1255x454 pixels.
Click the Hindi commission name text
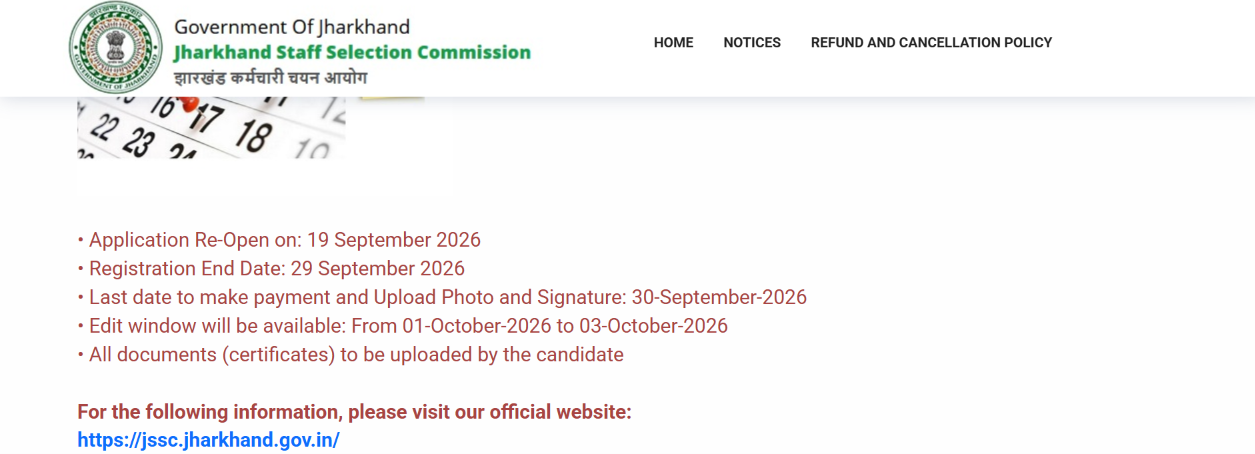(x=270, y=78)
